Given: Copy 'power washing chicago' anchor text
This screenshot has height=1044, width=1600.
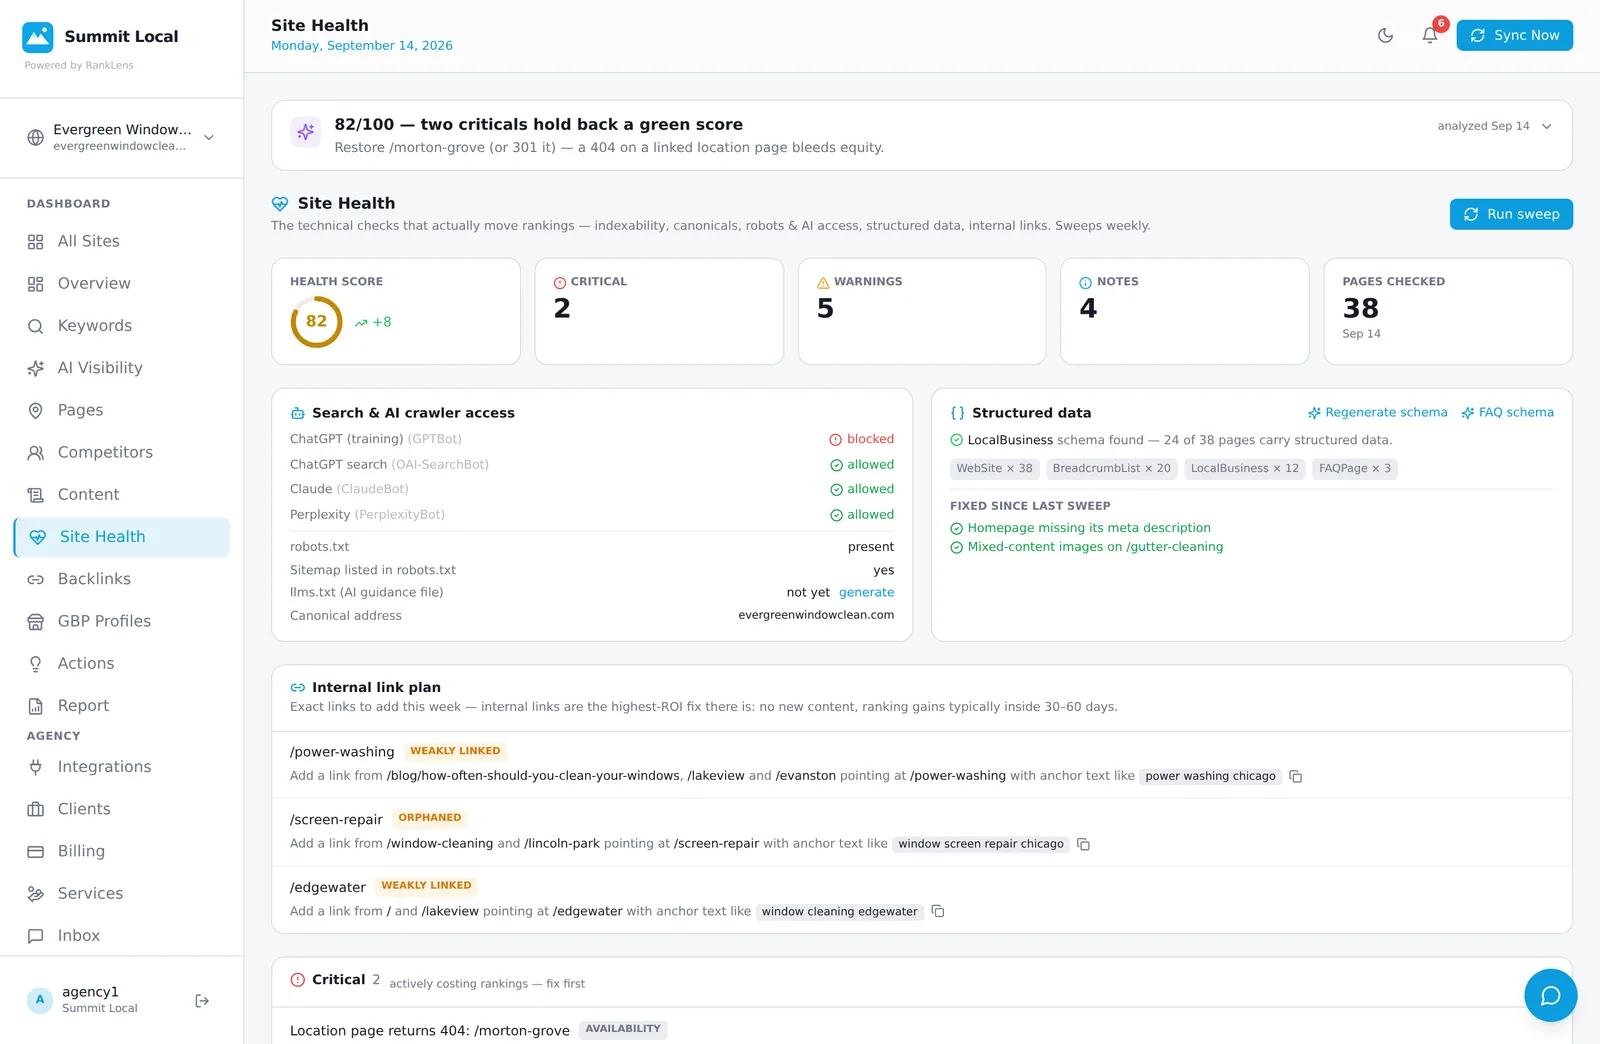Looking at the screenshot, I should point(1296,776).
